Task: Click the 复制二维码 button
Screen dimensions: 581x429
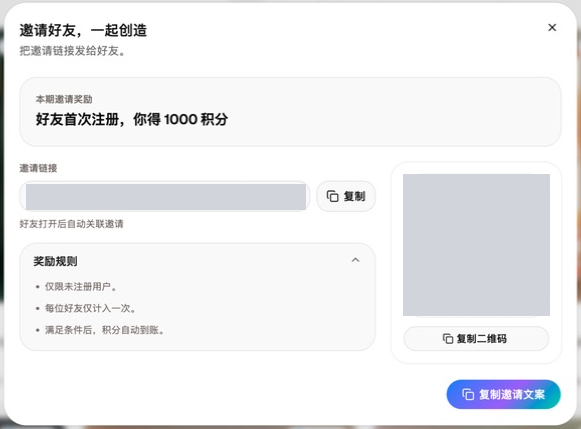Action: (476, 339)
